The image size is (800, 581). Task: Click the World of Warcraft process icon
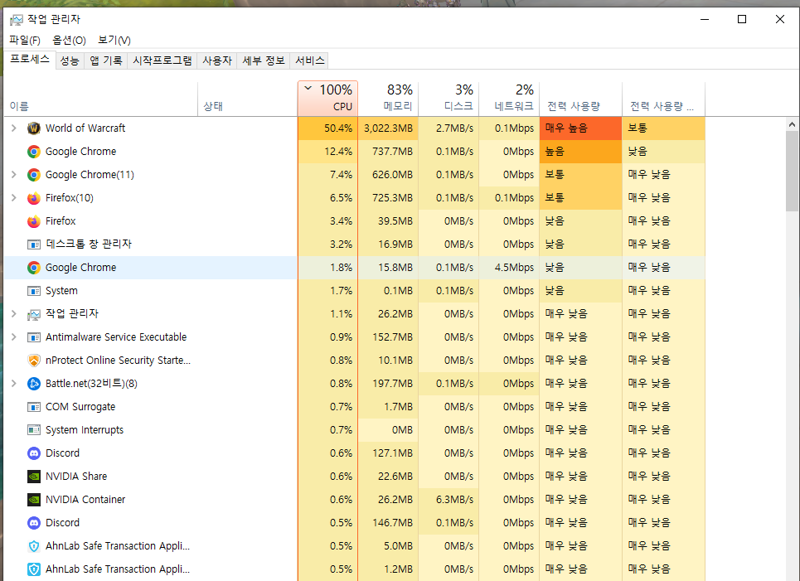coord(34,128)
